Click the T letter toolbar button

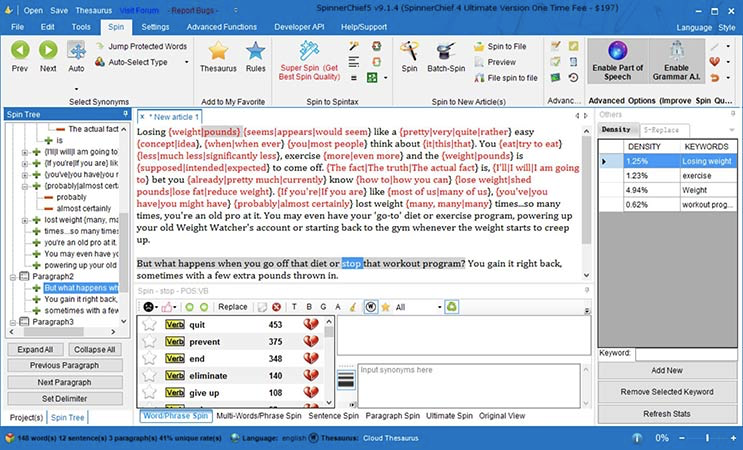(294, 307)
